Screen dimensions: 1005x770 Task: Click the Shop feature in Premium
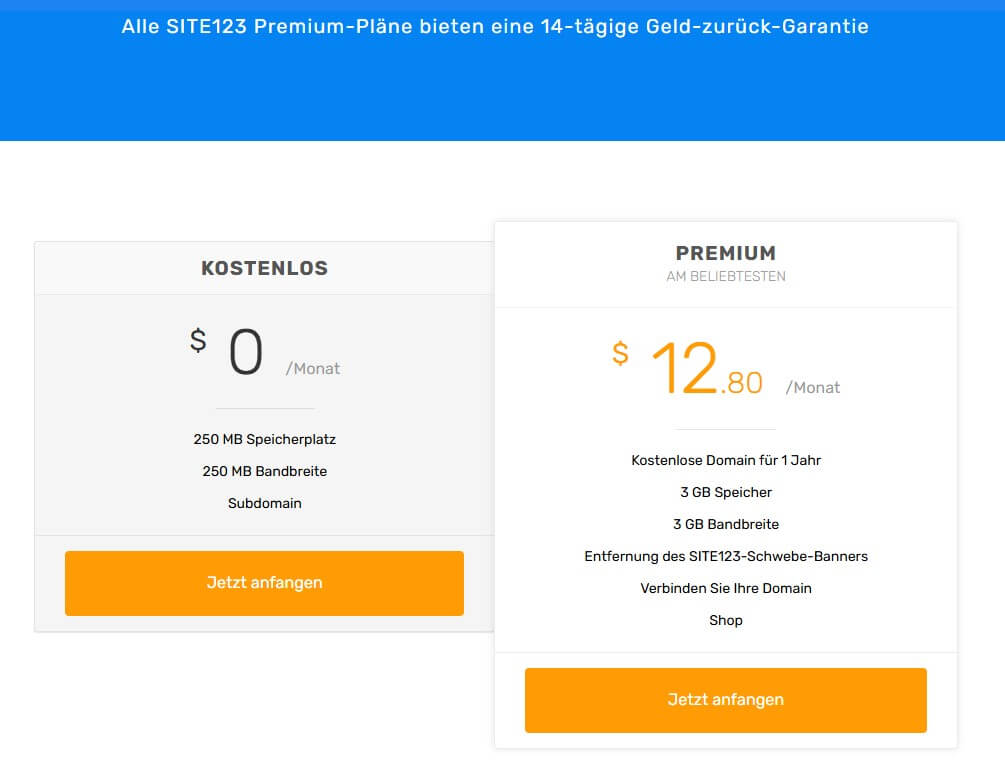726,620
